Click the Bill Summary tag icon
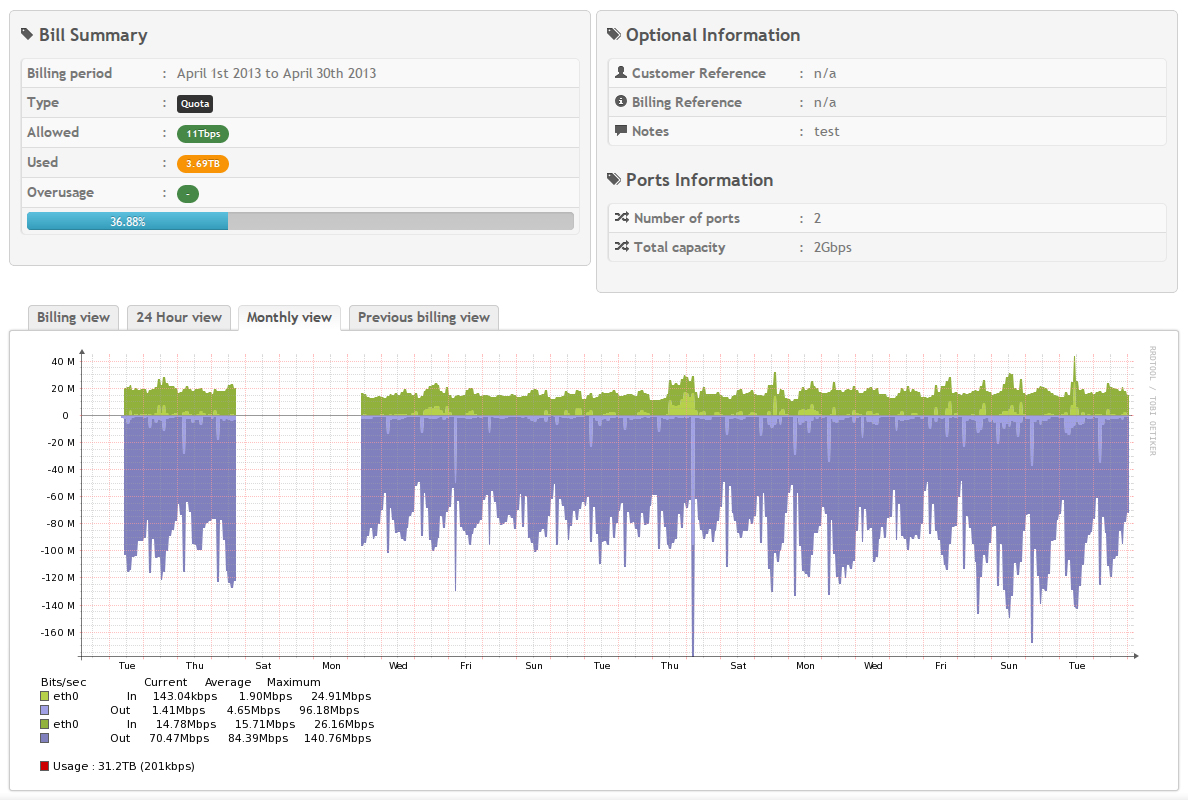The image size is (1188, 800). click(27, 35)
